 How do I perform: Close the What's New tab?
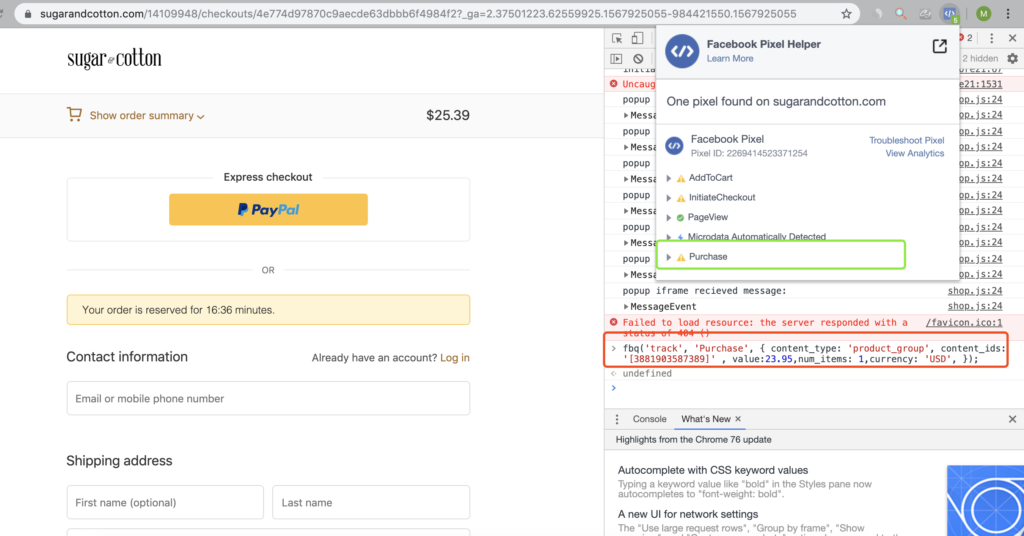tap(738, 419)
